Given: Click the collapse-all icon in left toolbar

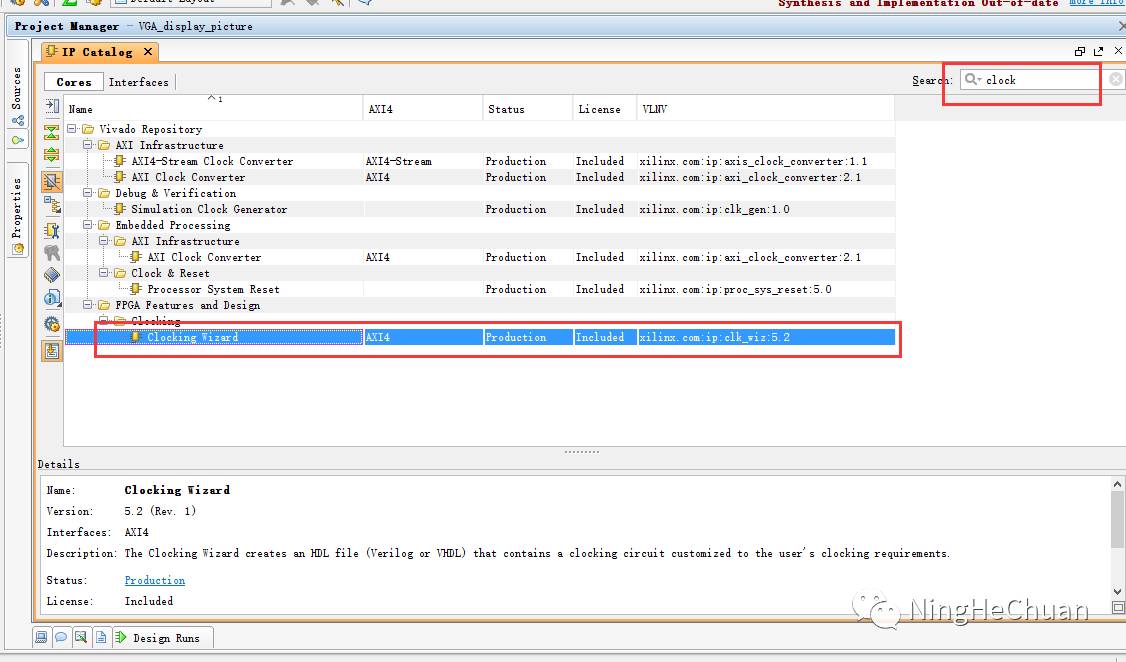Looking at the screenshot, I should [52, 132].
